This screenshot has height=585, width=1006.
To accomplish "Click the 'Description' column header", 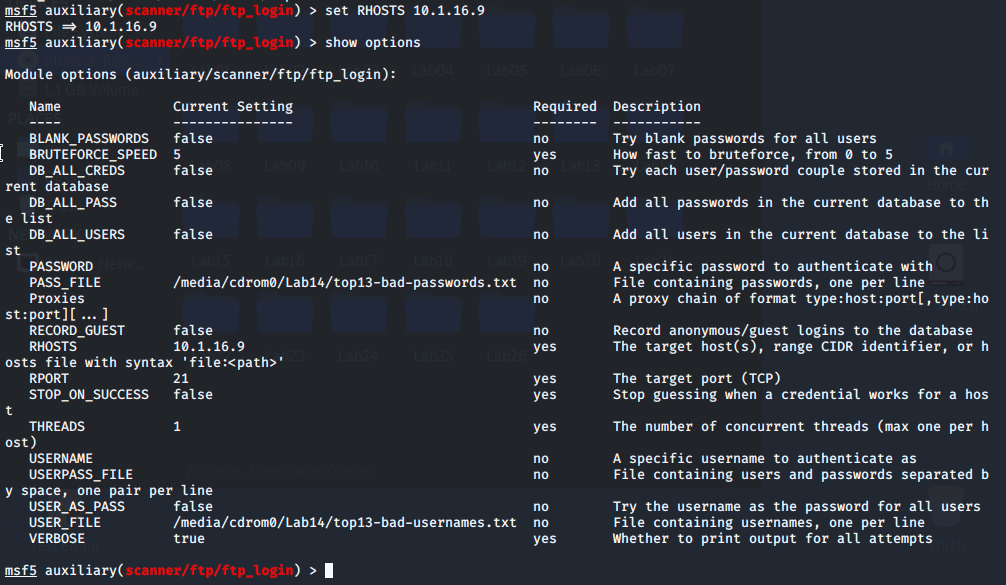I will [656, 106].
